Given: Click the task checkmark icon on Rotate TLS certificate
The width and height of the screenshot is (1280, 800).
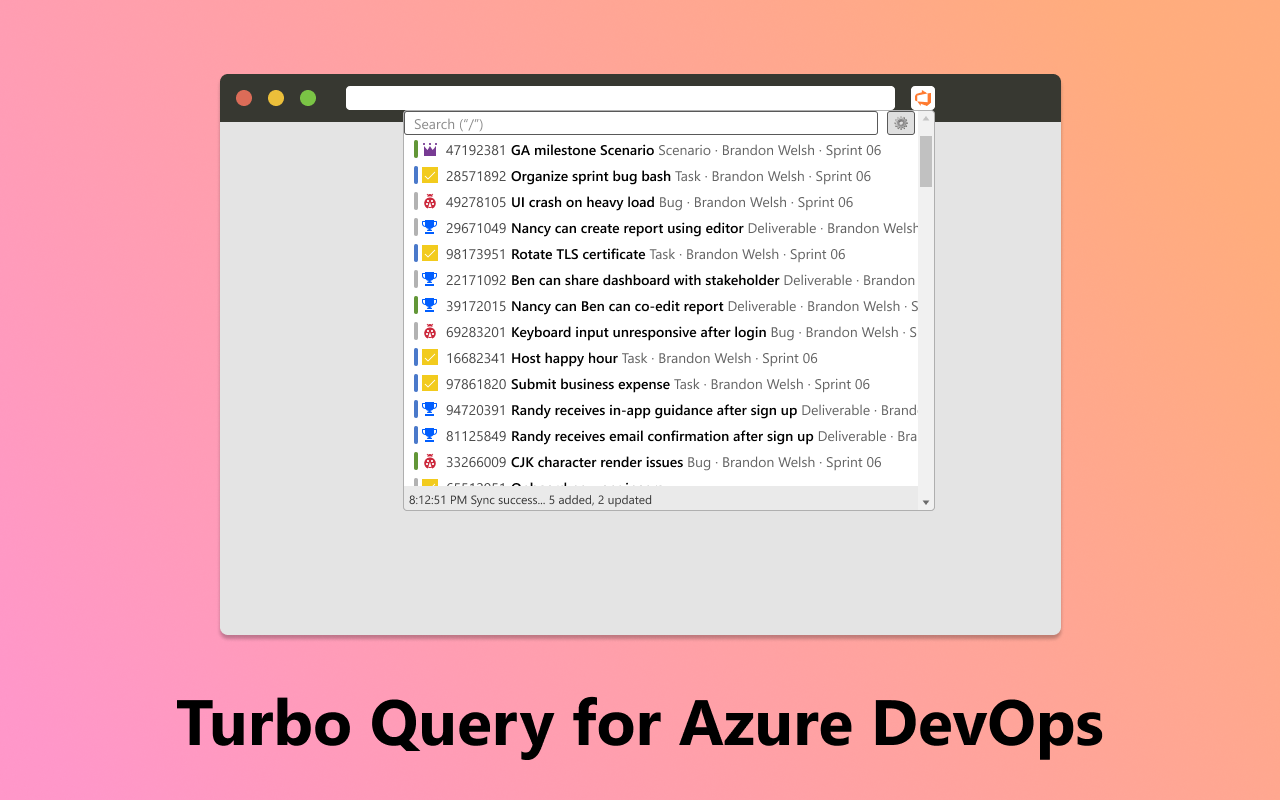Looking at the screenshot, I should (x=428, y=253).
